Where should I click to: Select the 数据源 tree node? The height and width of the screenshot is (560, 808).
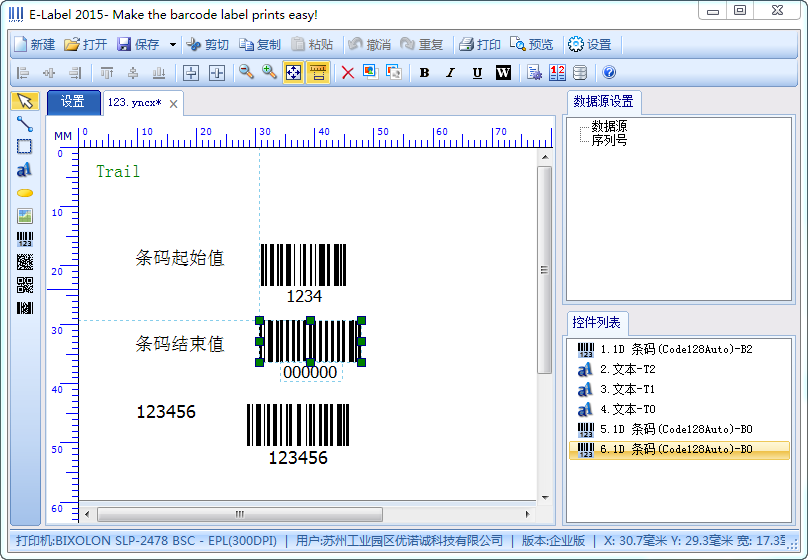609,126
